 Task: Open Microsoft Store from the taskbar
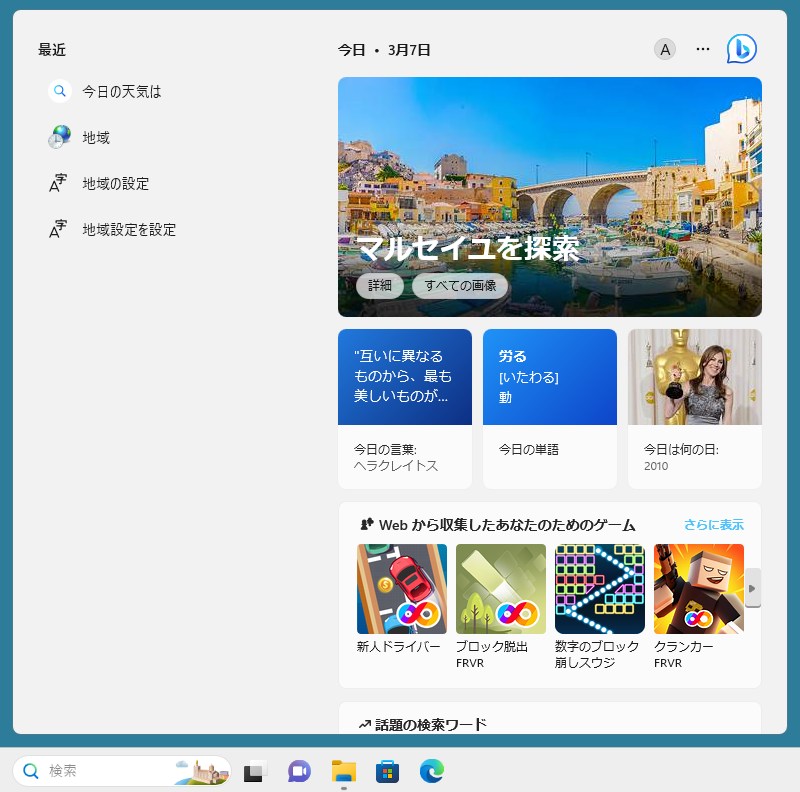tap(386, 771)
